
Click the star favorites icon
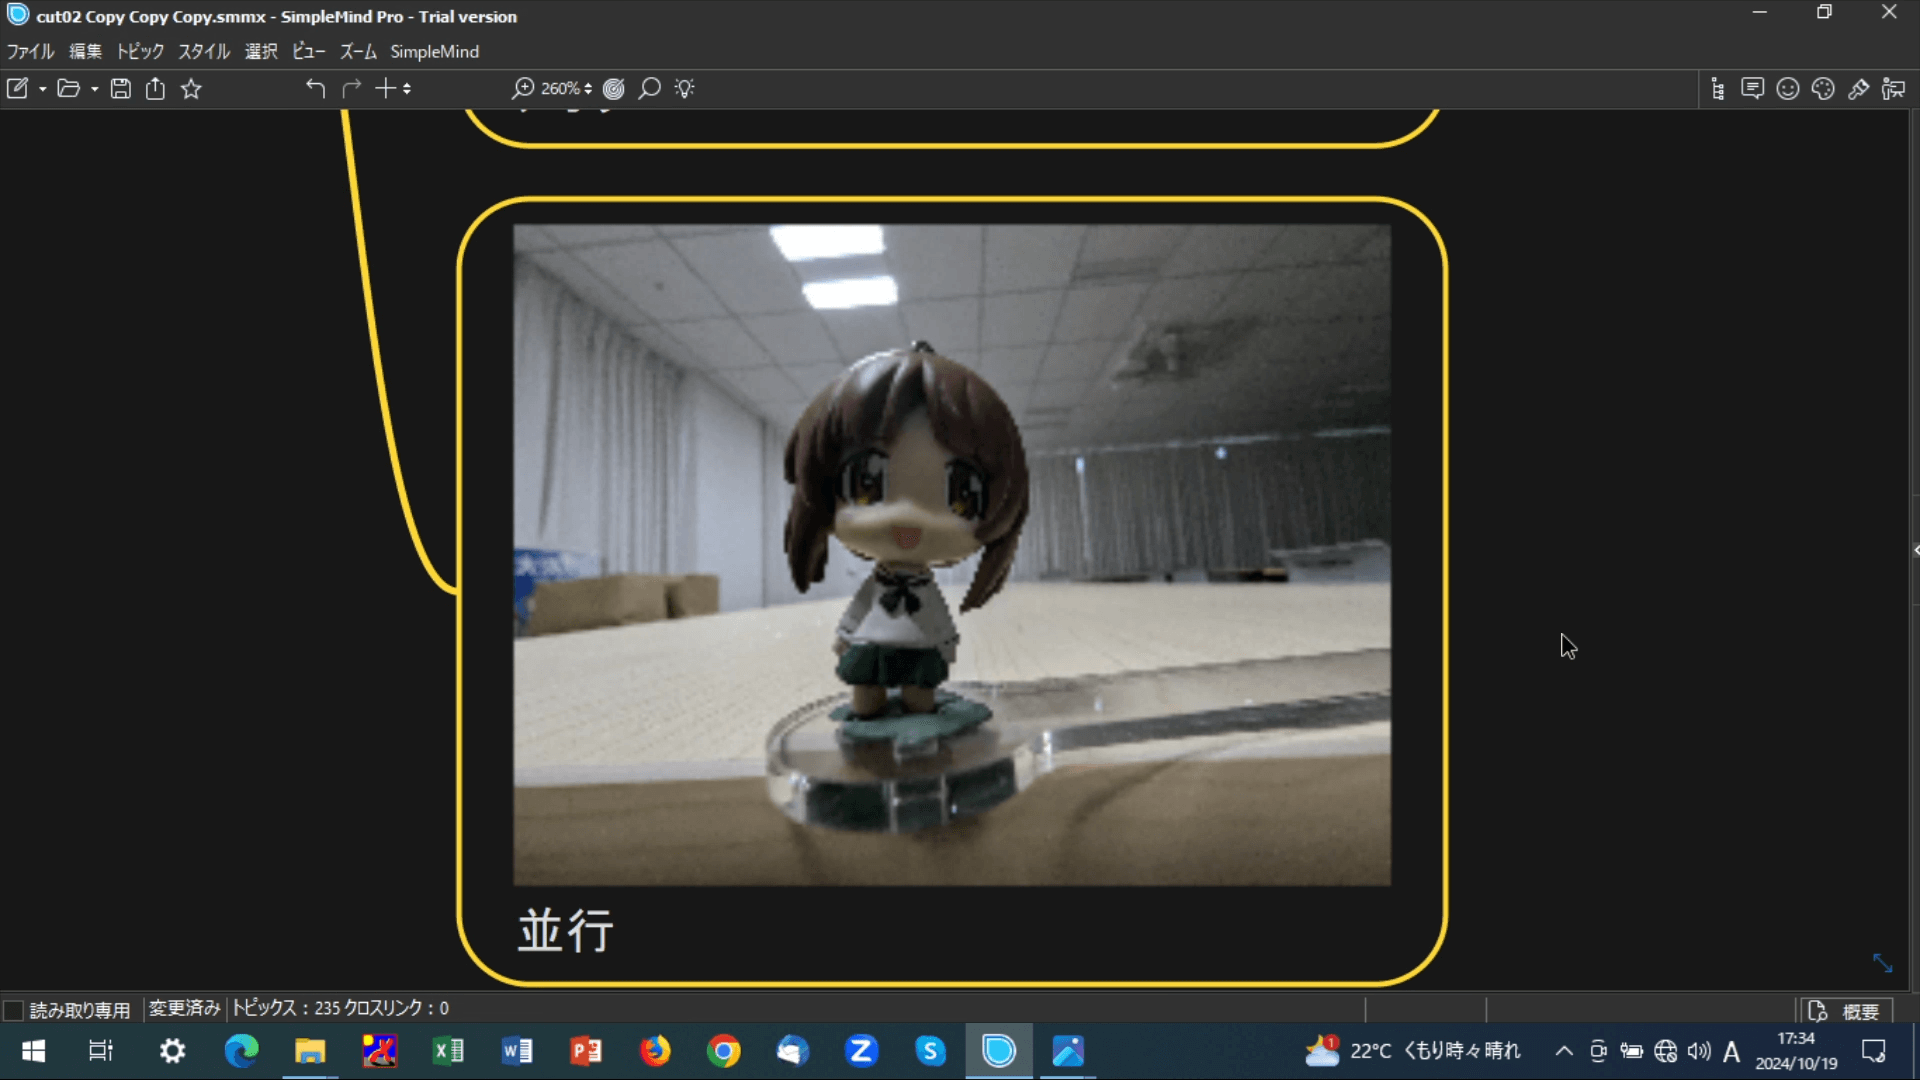[191, 89]
